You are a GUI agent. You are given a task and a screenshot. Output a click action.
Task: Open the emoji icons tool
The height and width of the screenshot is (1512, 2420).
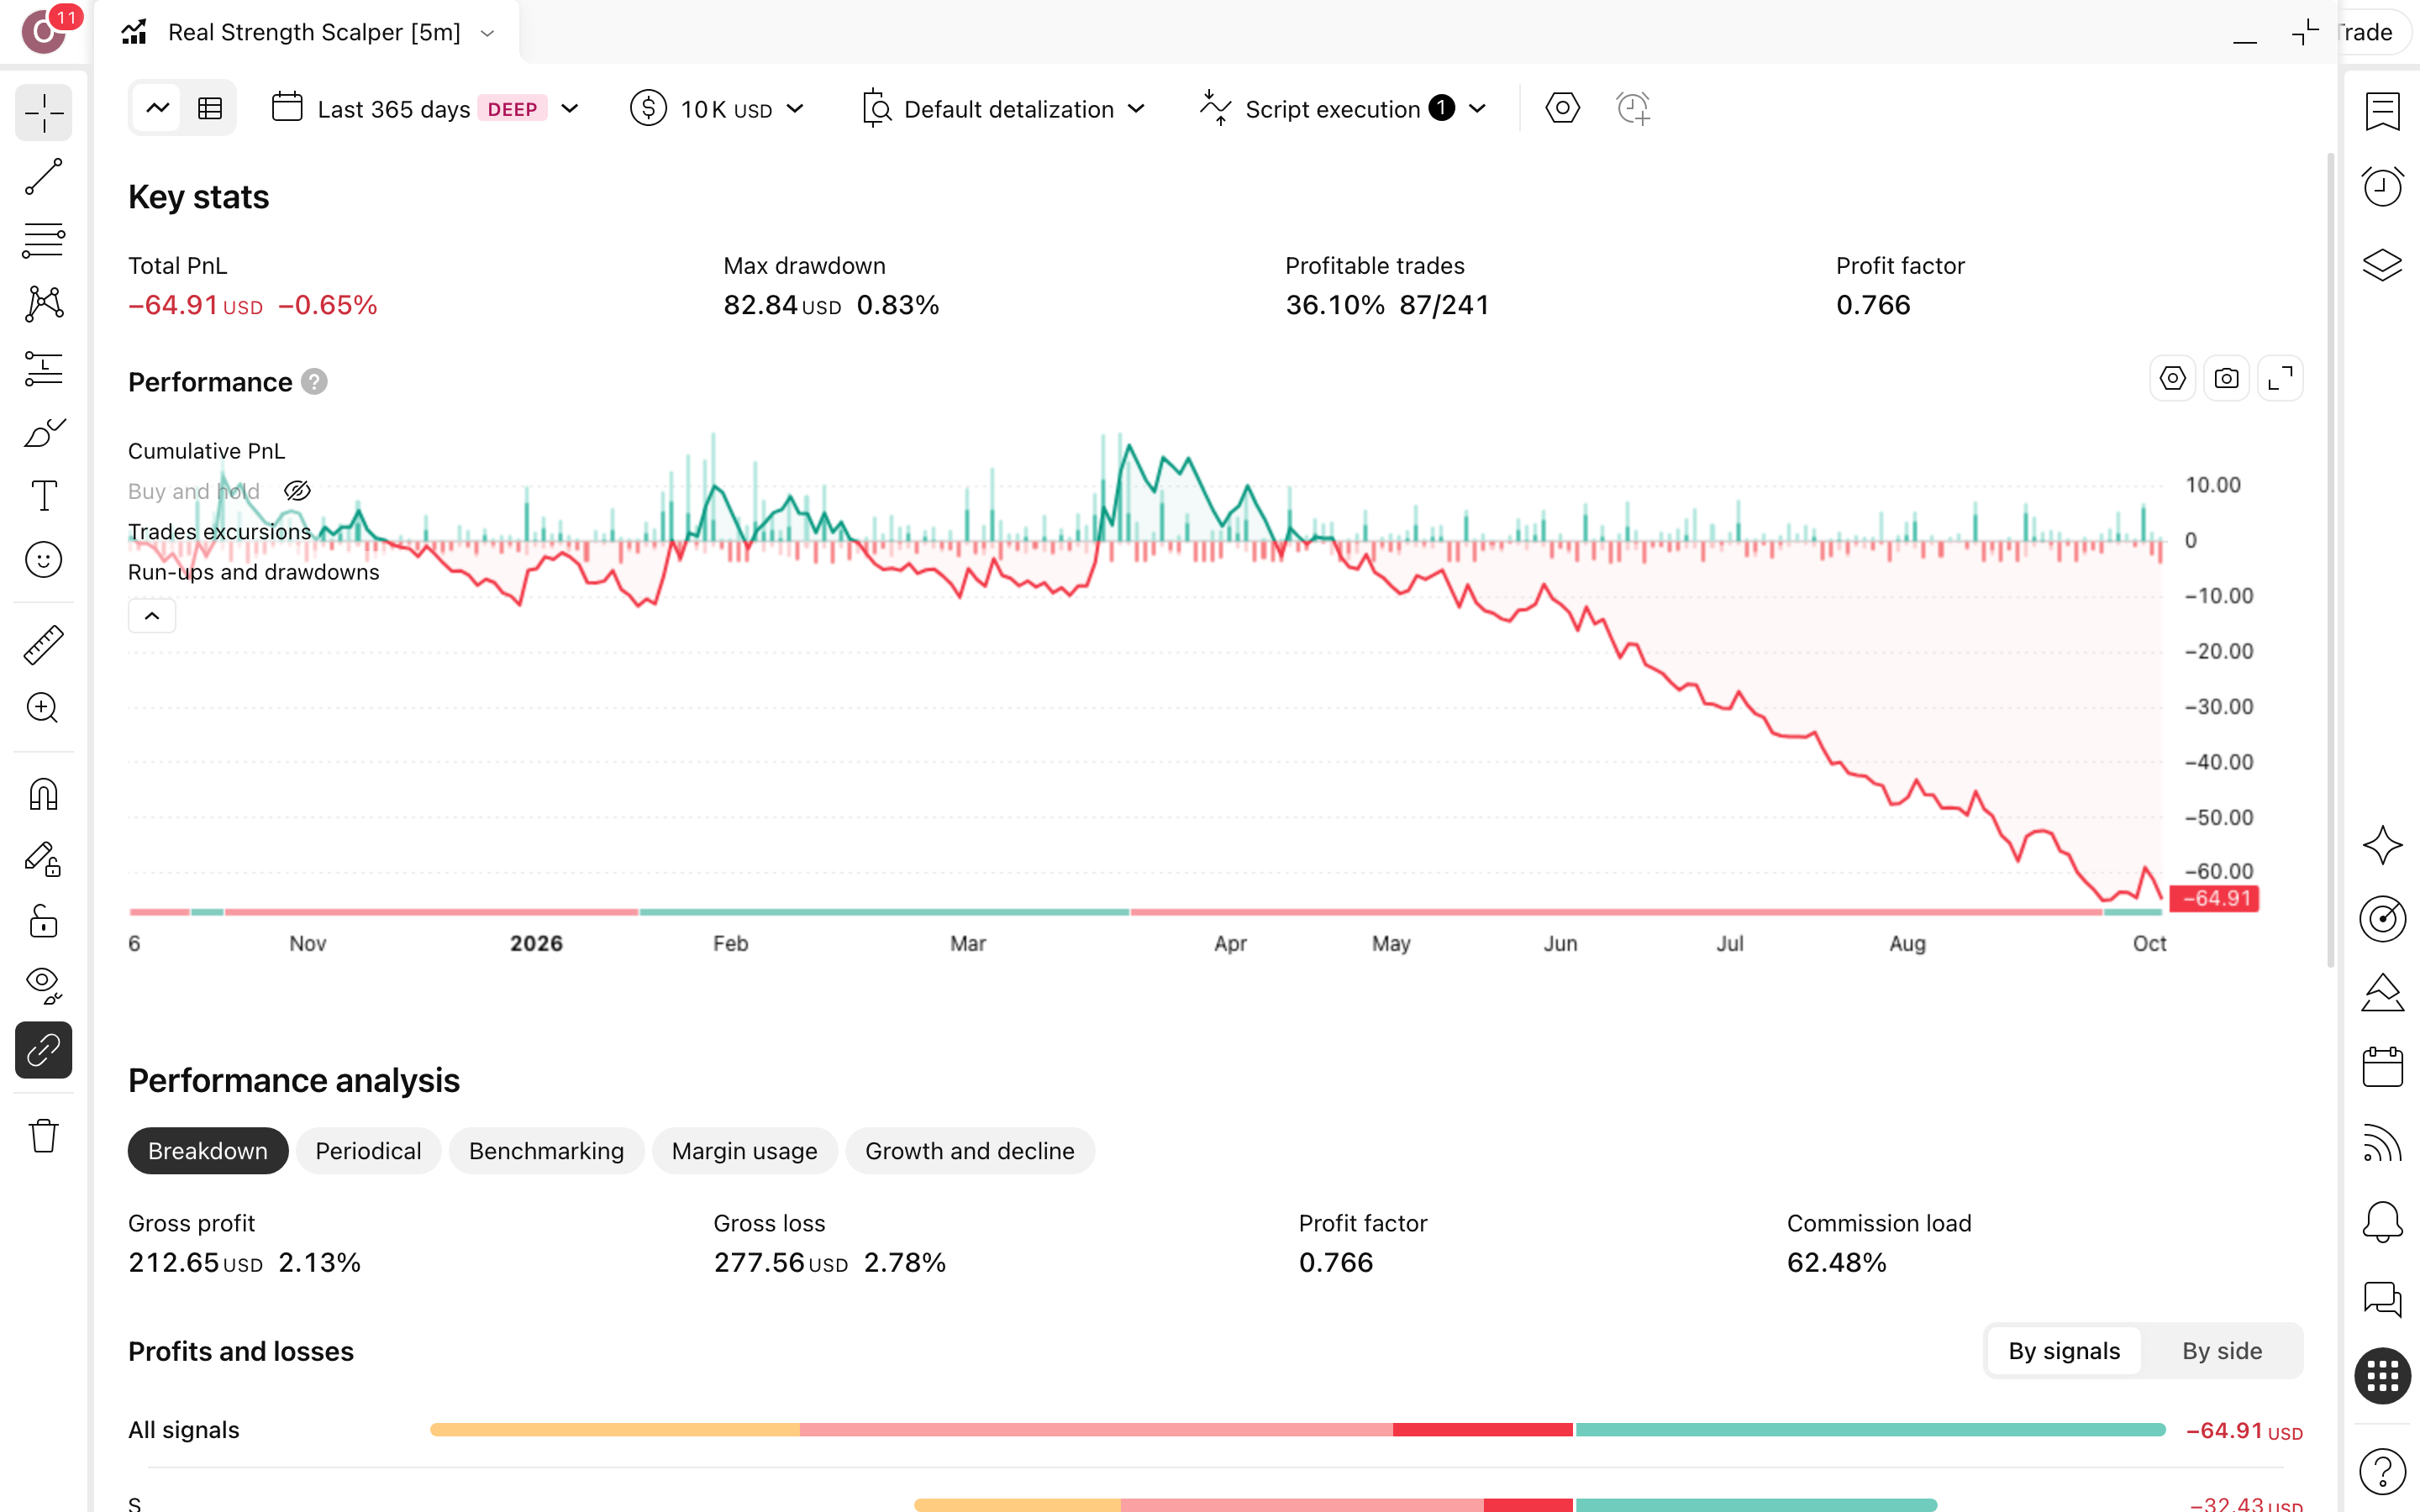[44, 560]
